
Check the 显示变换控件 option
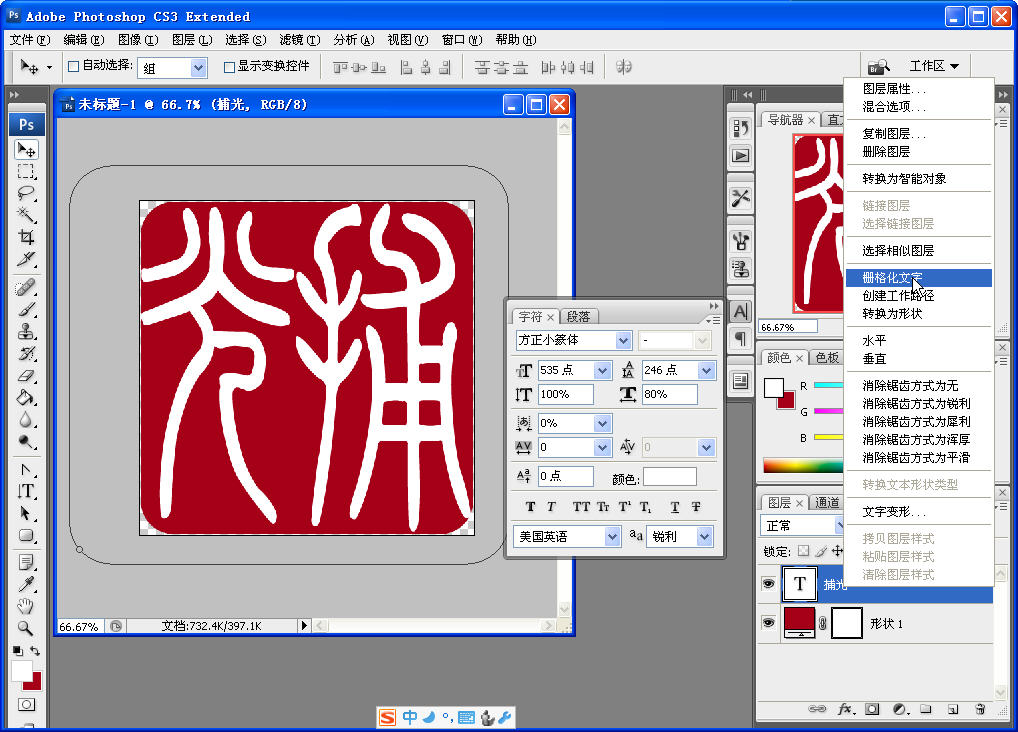pos(230,67)
